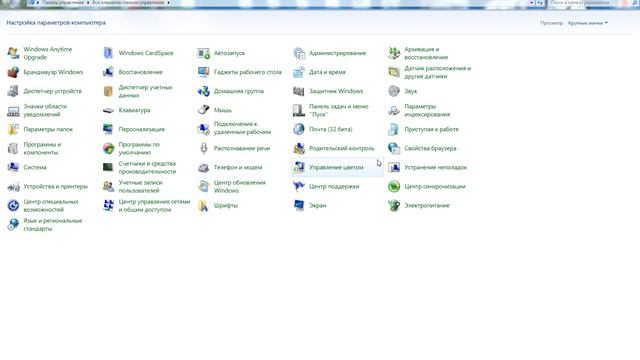The image size is (640, 360).
Task: Open the Windows CardSpace icon
Action: [x=108, y=53]
